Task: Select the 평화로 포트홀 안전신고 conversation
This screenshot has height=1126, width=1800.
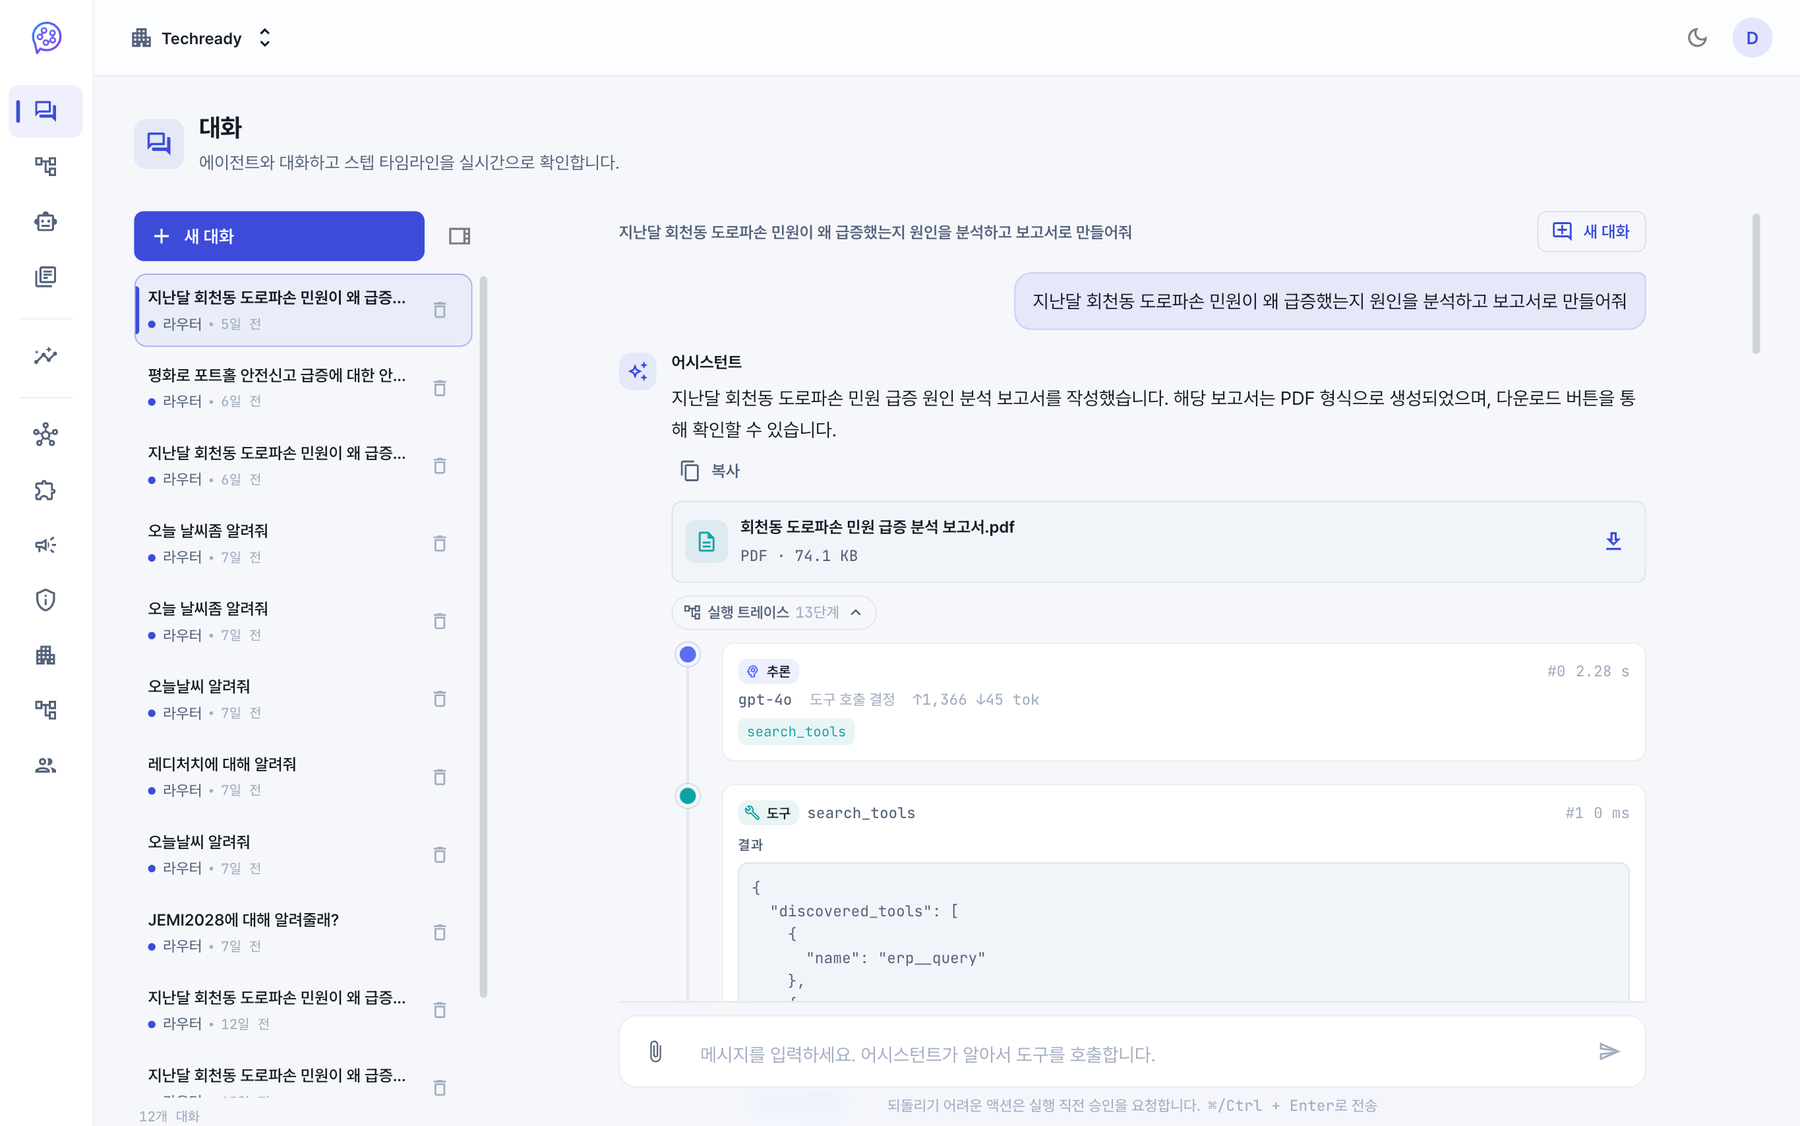Action: pos(302,388)
